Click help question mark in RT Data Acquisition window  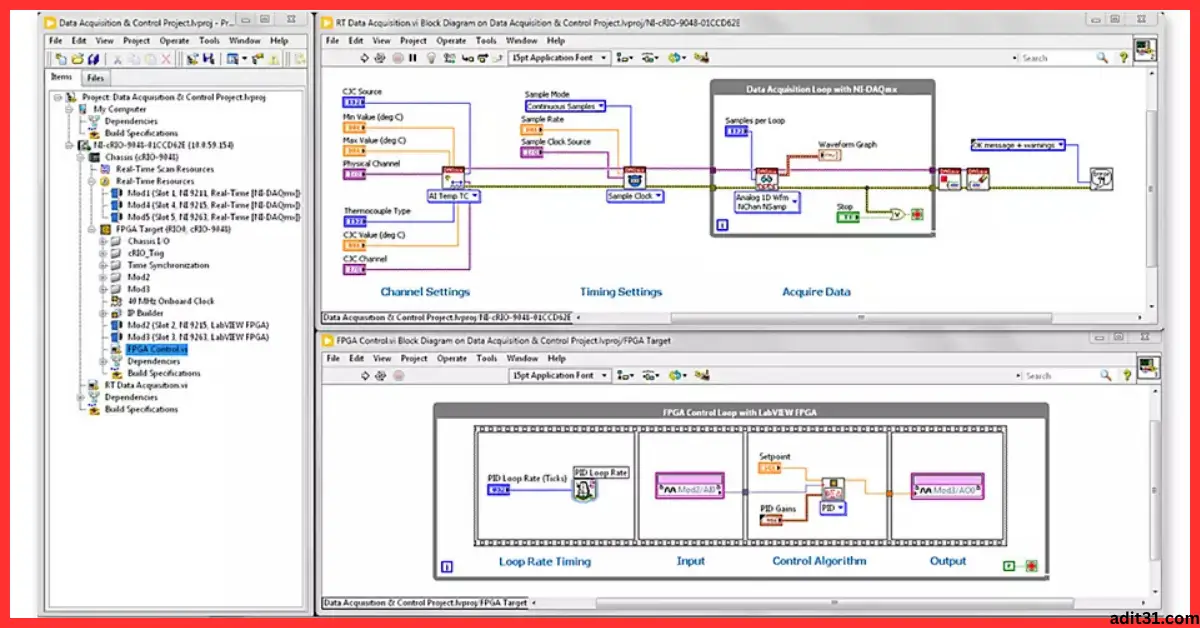pyautogui.click(x=1123, y=58)
